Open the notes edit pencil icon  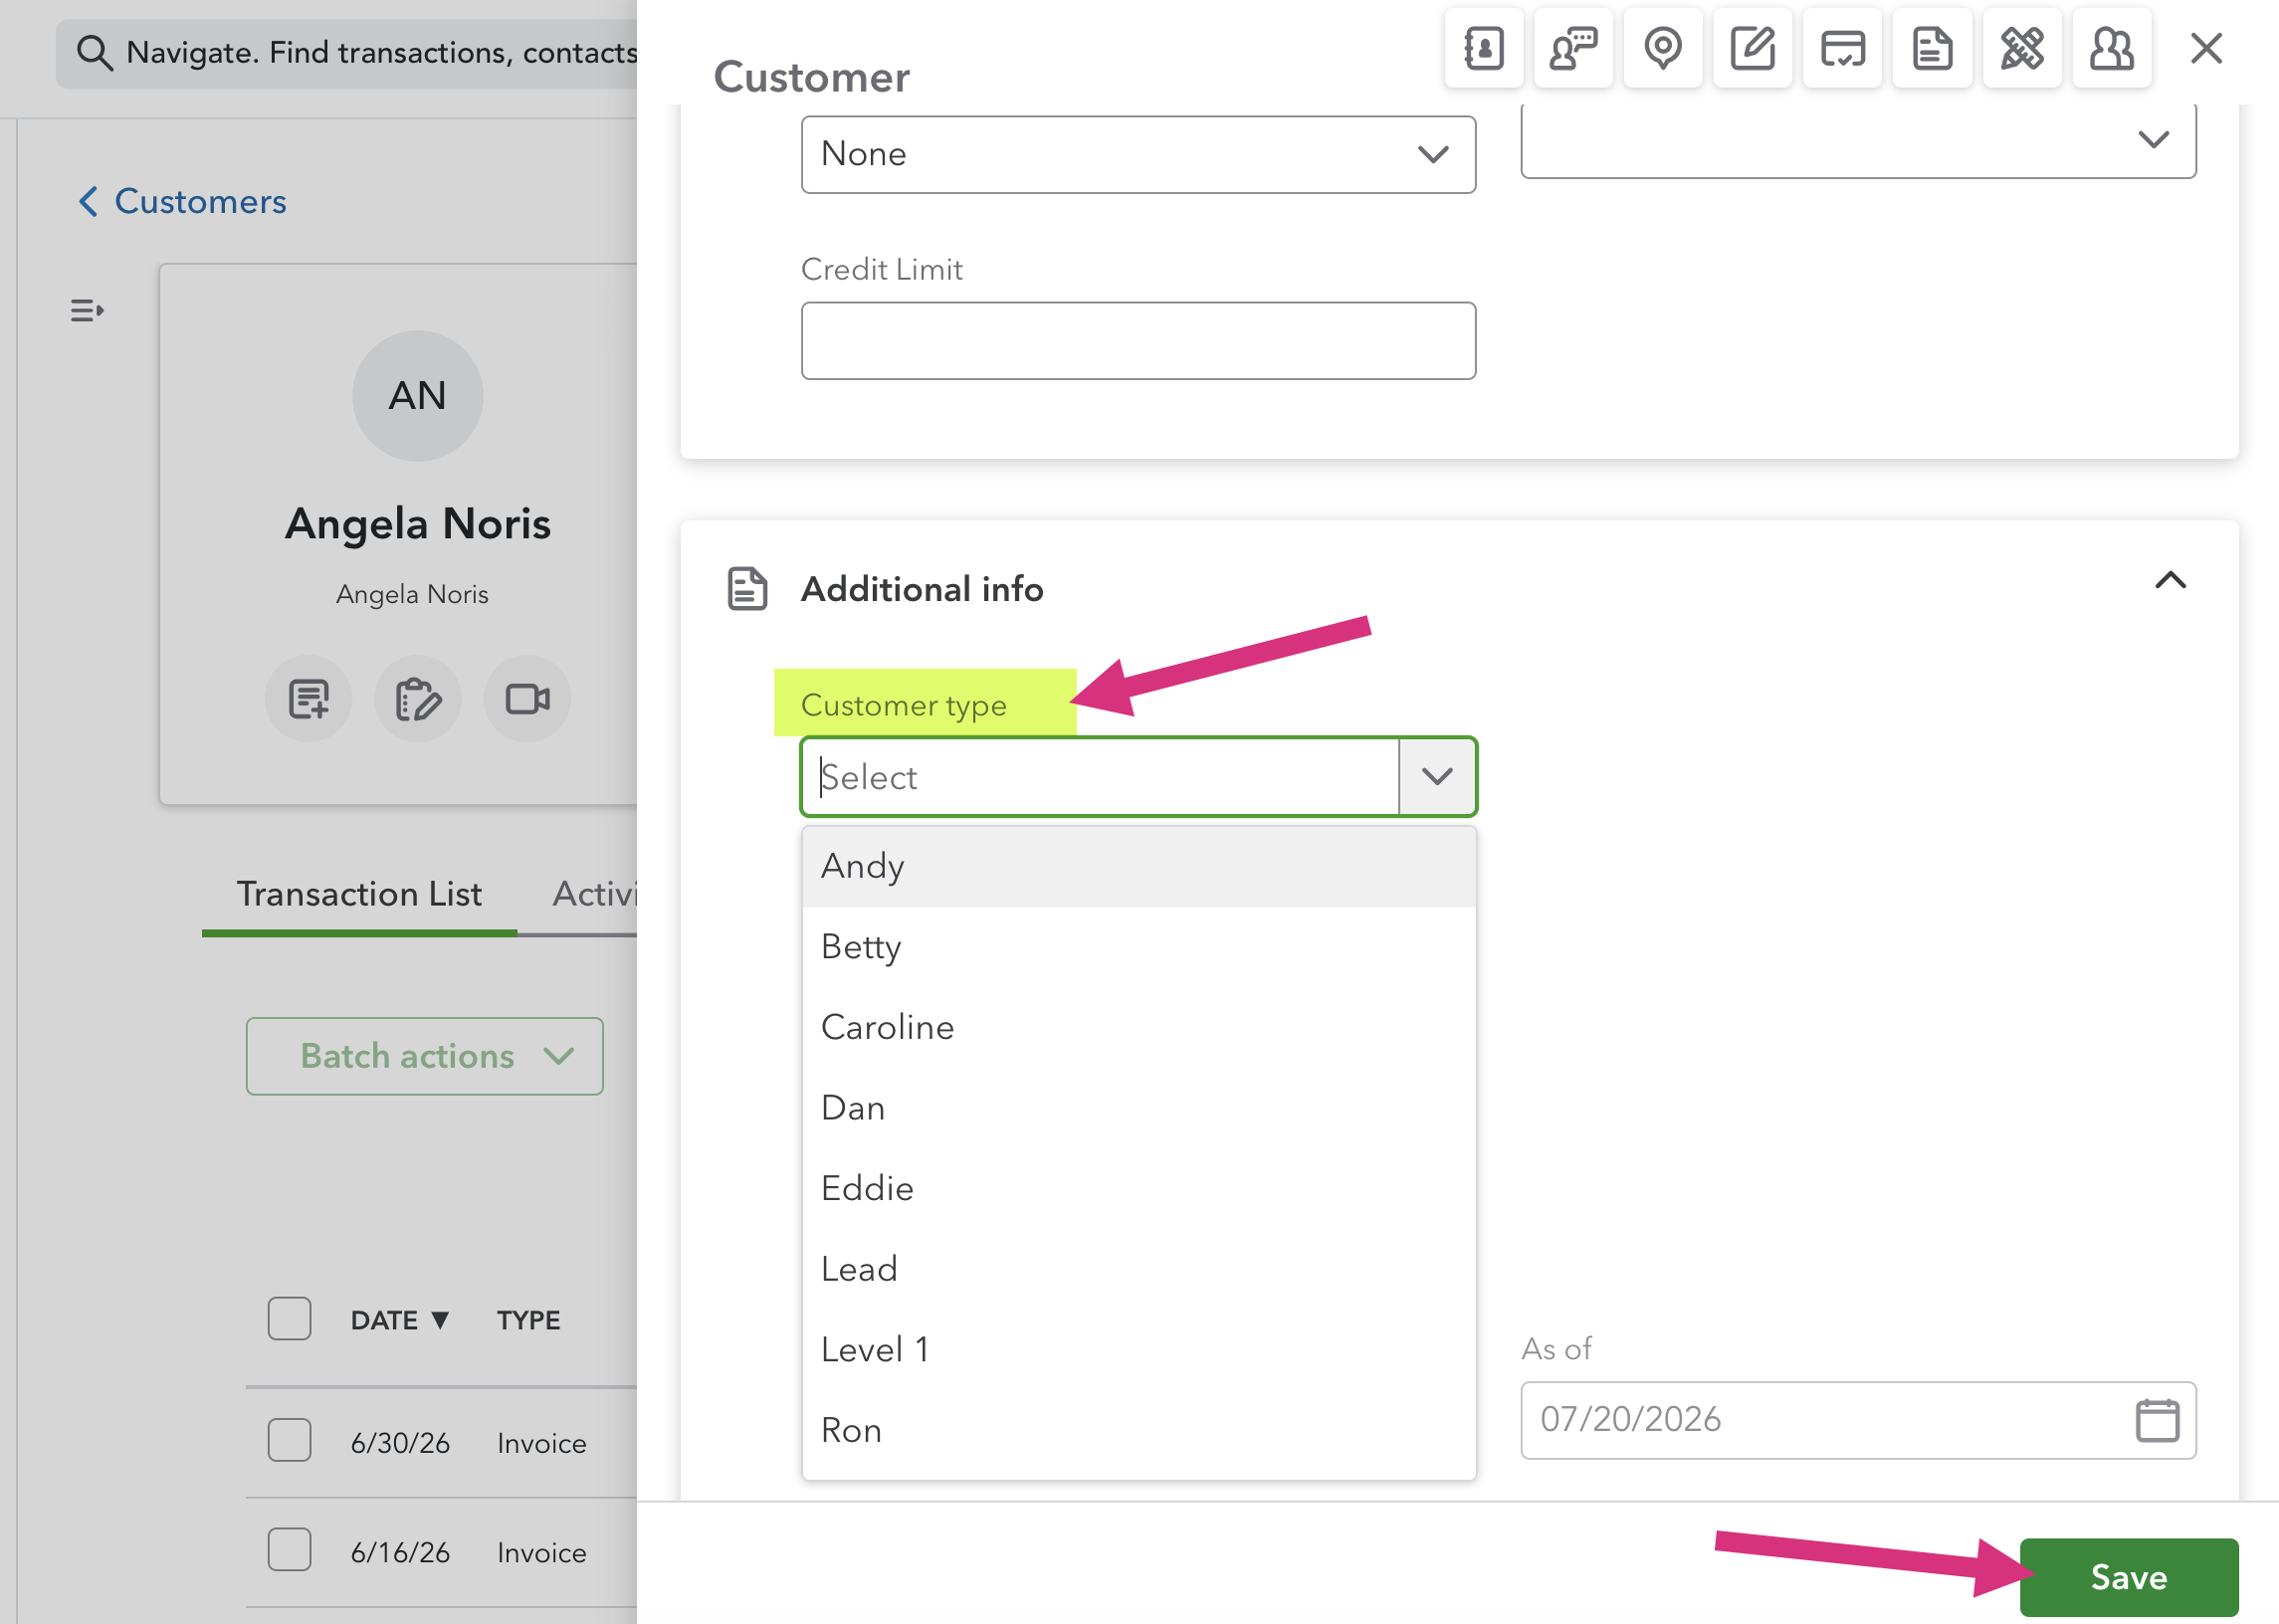click(1752, 48)
